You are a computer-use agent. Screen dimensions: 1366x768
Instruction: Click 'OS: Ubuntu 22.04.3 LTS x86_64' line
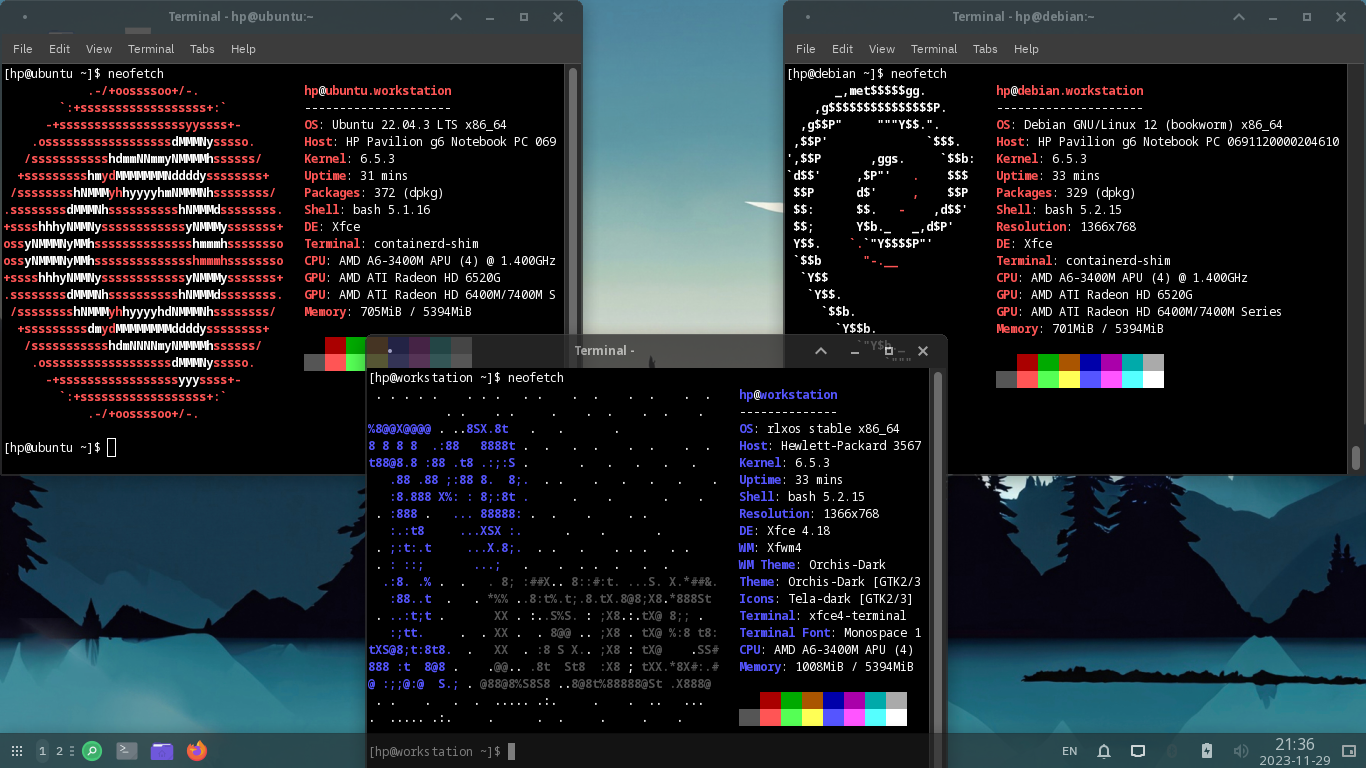pyautogui.click(x=405, y=125)
